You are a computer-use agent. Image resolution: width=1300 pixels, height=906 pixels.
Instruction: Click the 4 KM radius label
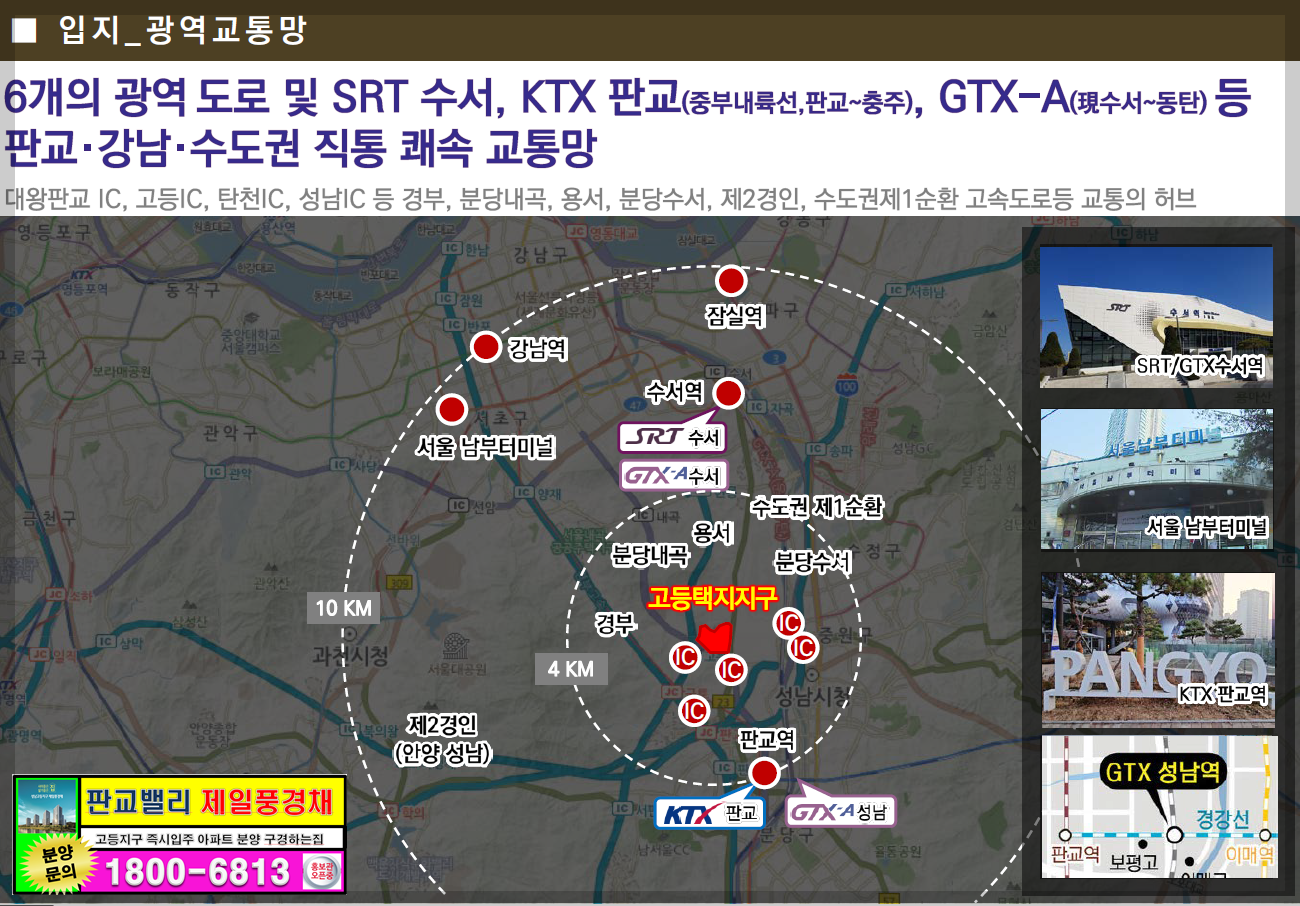pos(571,669)
